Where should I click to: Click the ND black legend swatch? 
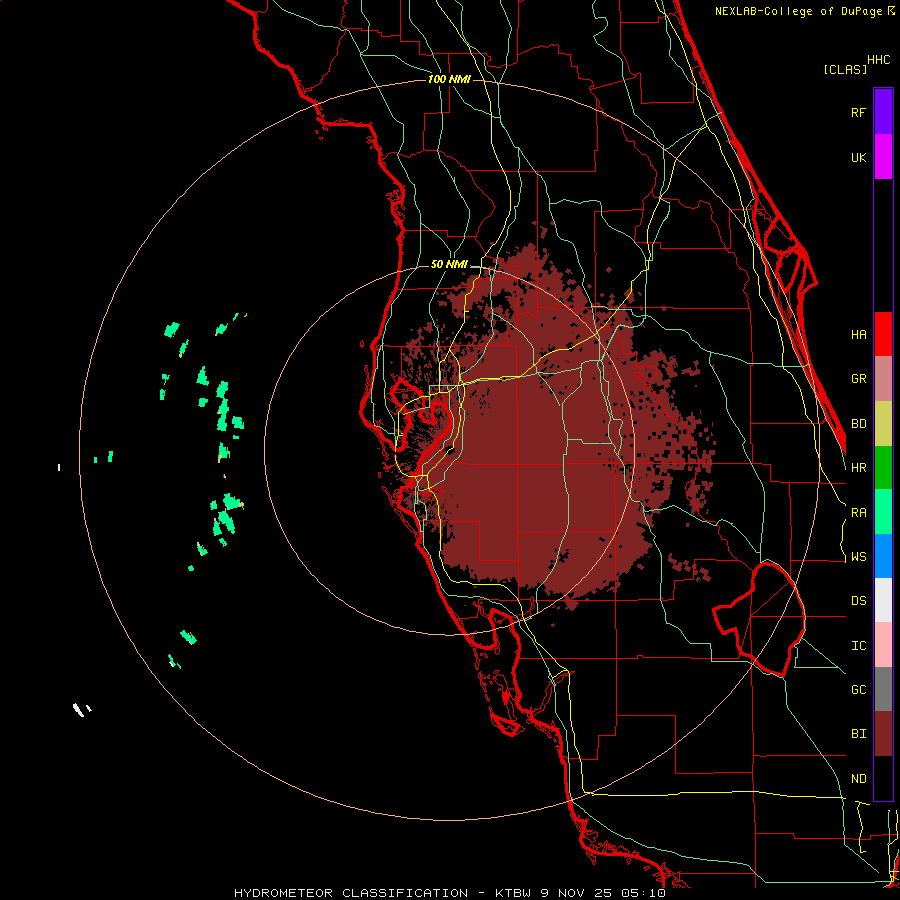click(883, 778)
